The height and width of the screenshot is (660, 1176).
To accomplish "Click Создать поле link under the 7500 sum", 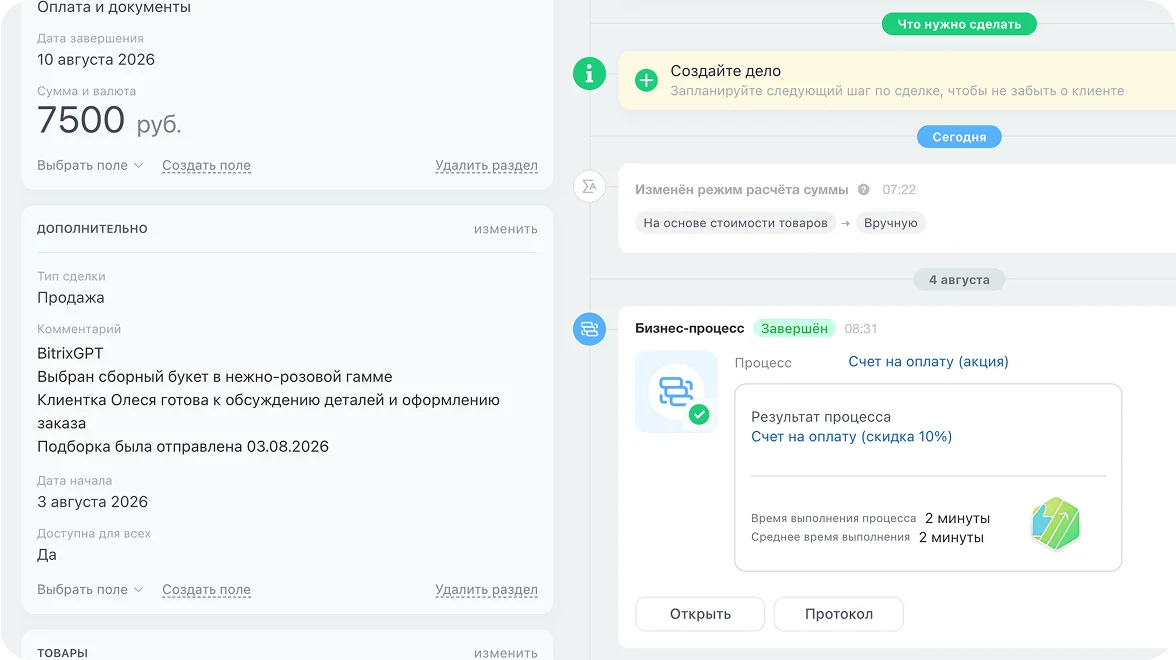I will tap(206, 166).
